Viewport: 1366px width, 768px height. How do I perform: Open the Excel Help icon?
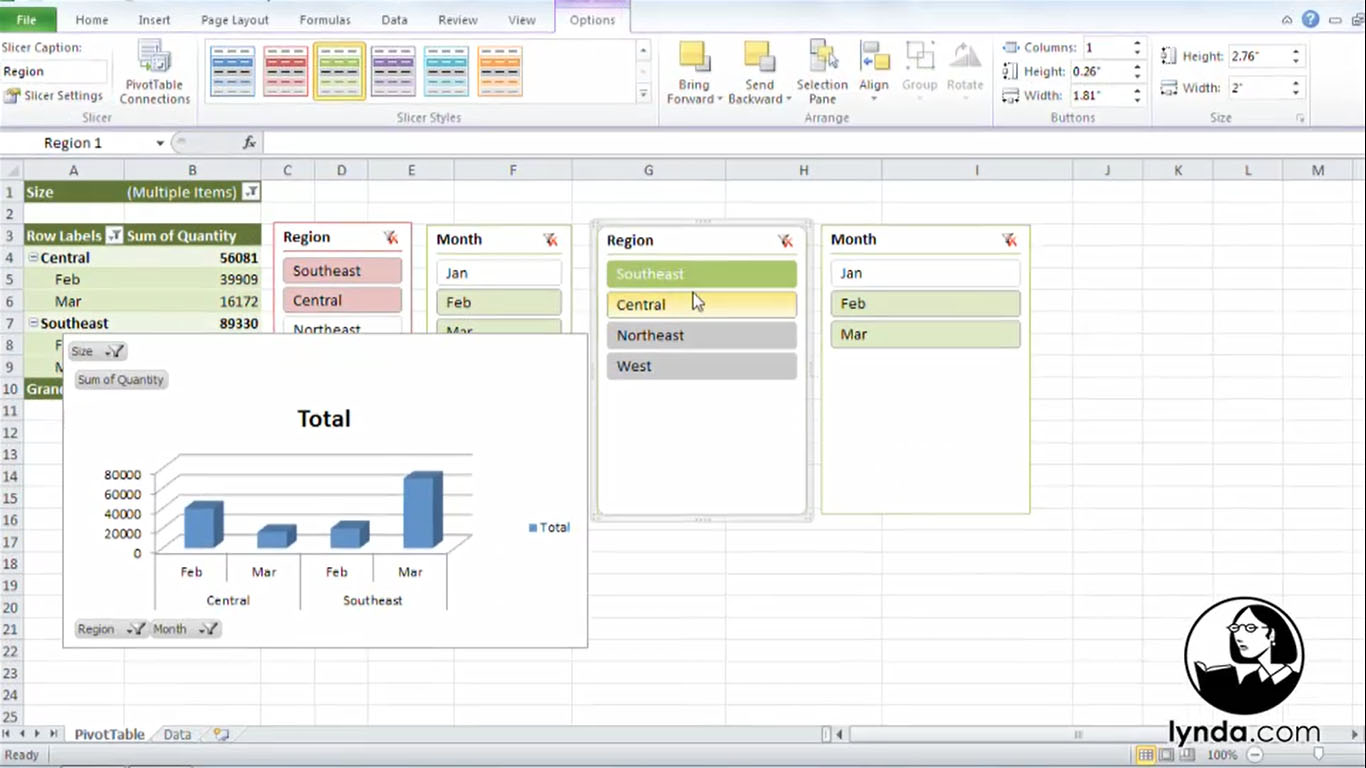pos(1310,19)
